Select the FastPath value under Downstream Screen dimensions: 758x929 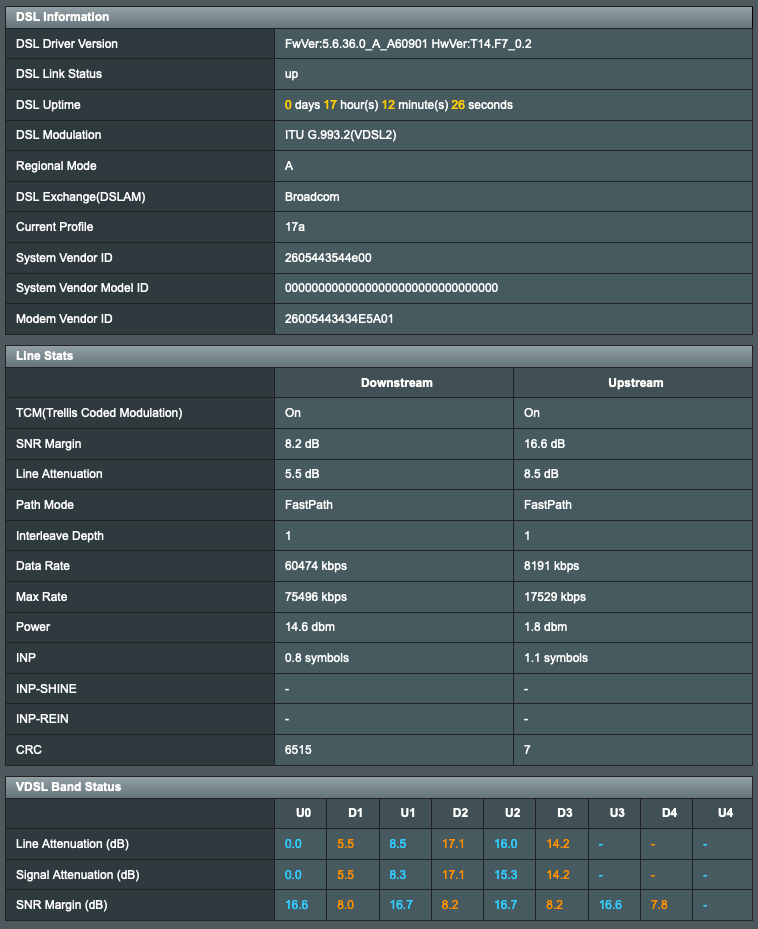click(306, 505)
